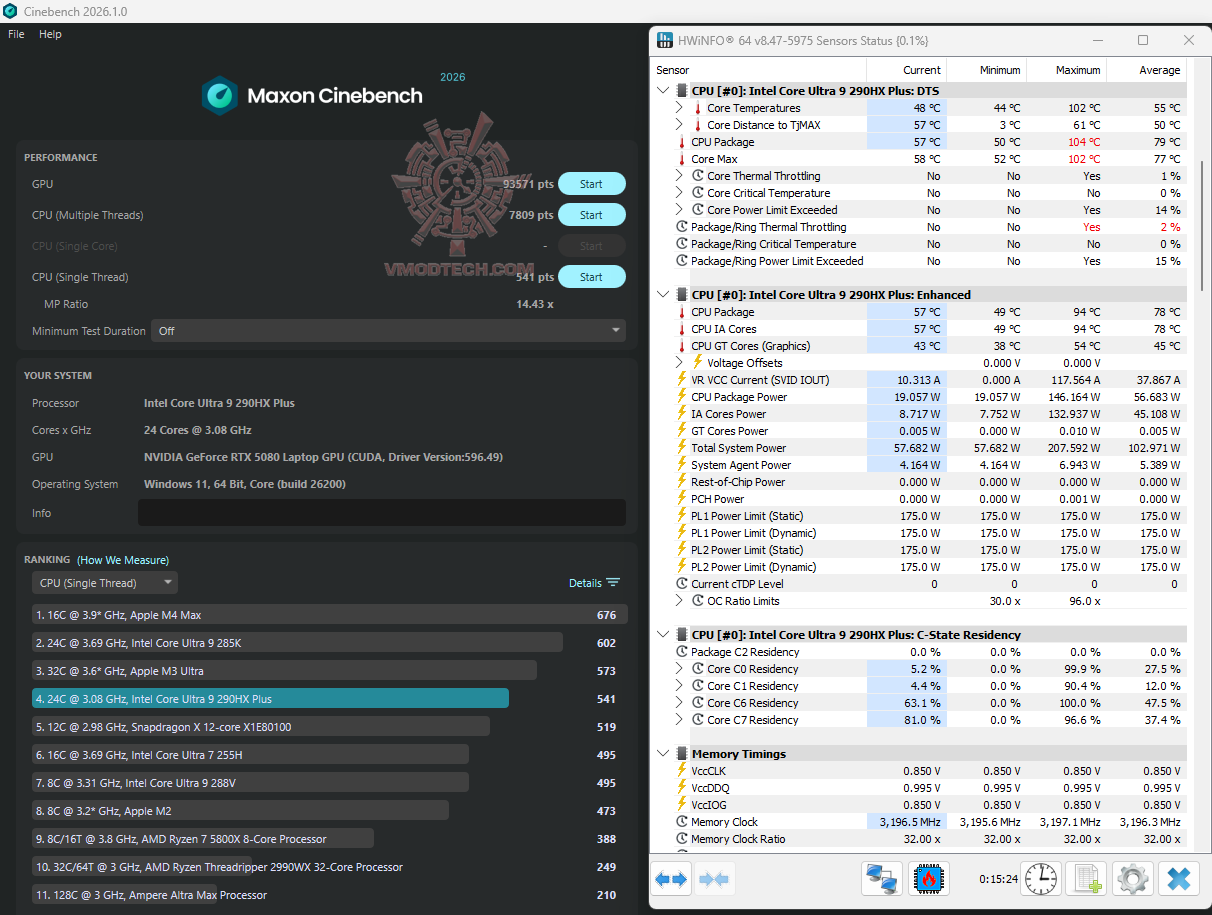
Task: Open the Help menu in Cinebench
Action: pos(50,34)
